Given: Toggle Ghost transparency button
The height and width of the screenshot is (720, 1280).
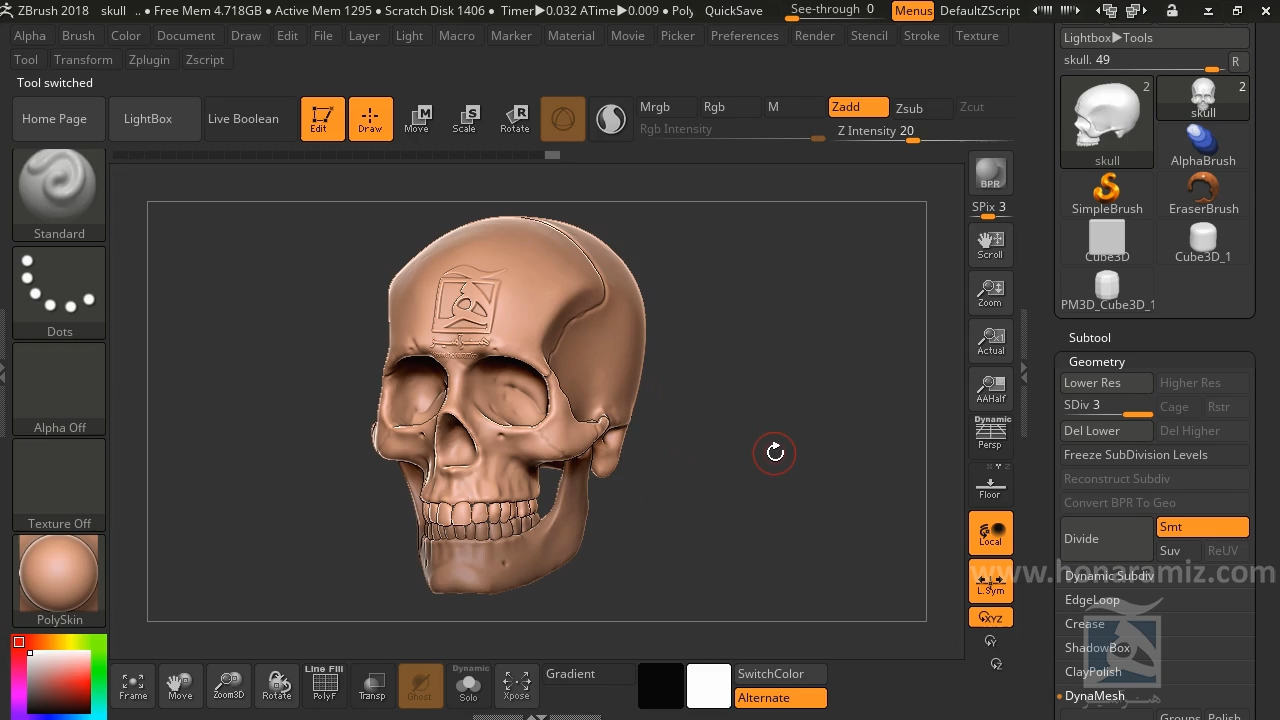Looking at the screenshot, I should [420, 685].
